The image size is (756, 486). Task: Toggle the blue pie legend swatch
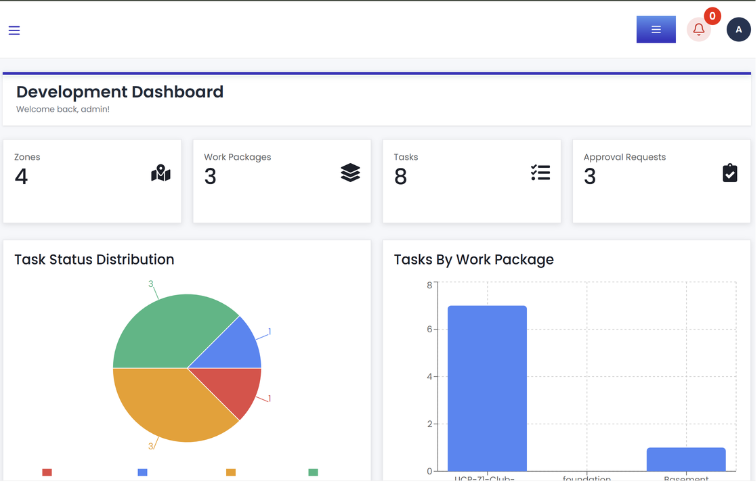pyautogui.click(x=142, y=472)
